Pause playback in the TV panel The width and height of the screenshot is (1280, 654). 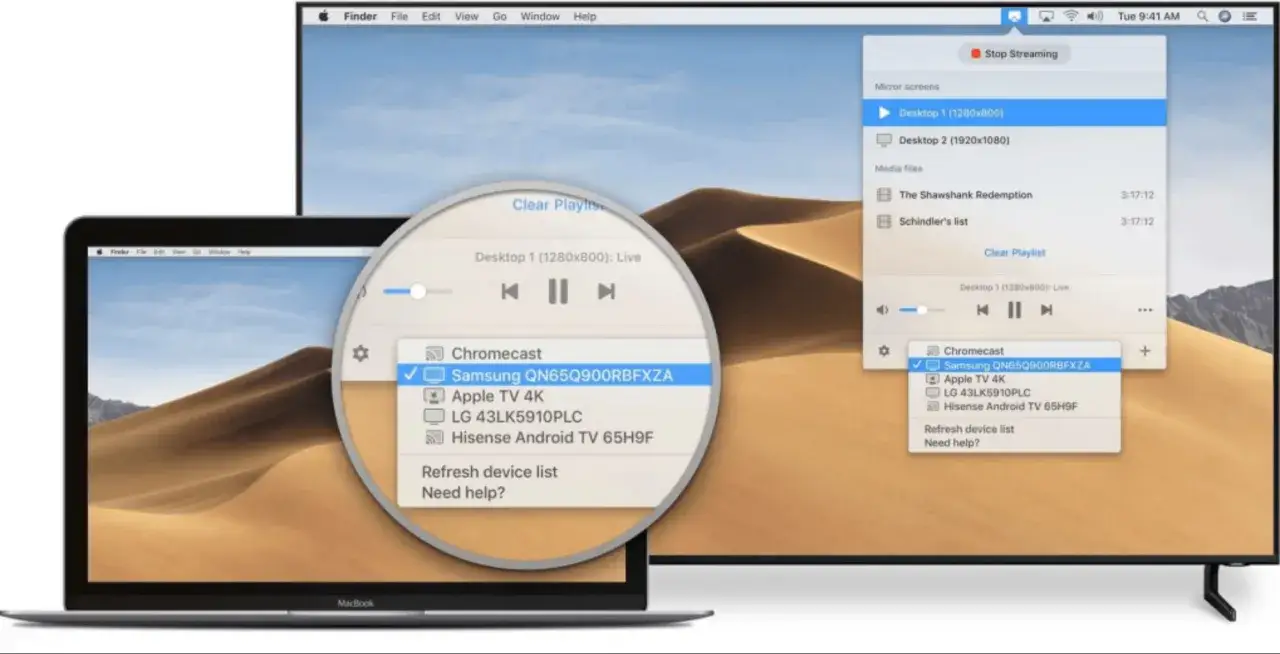point(1014,310)
